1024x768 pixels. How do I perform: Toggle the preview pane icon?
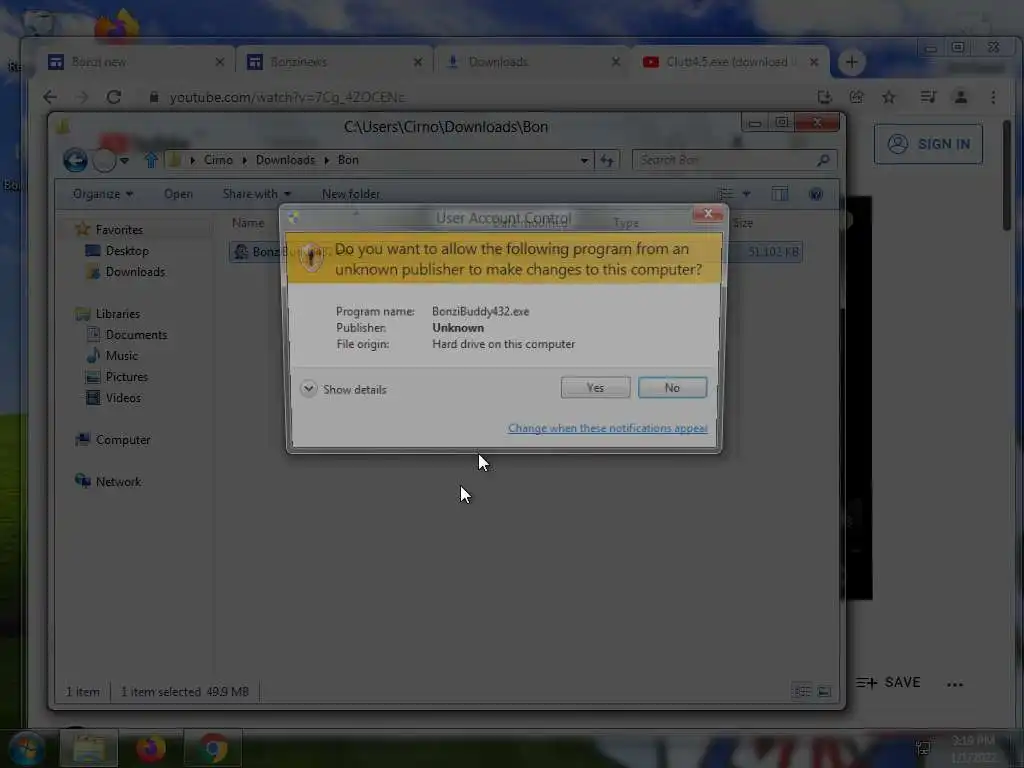click(780, 193)
